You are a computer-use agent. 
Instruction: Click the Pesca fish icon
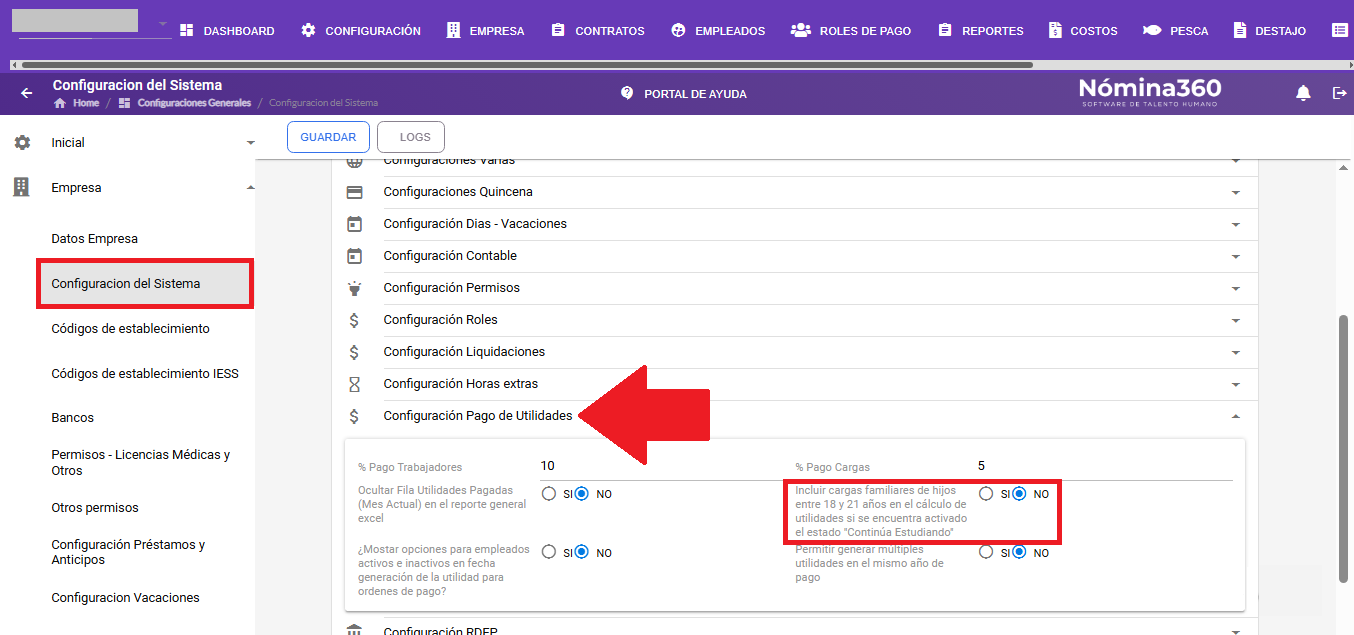tap(1152, 30)
